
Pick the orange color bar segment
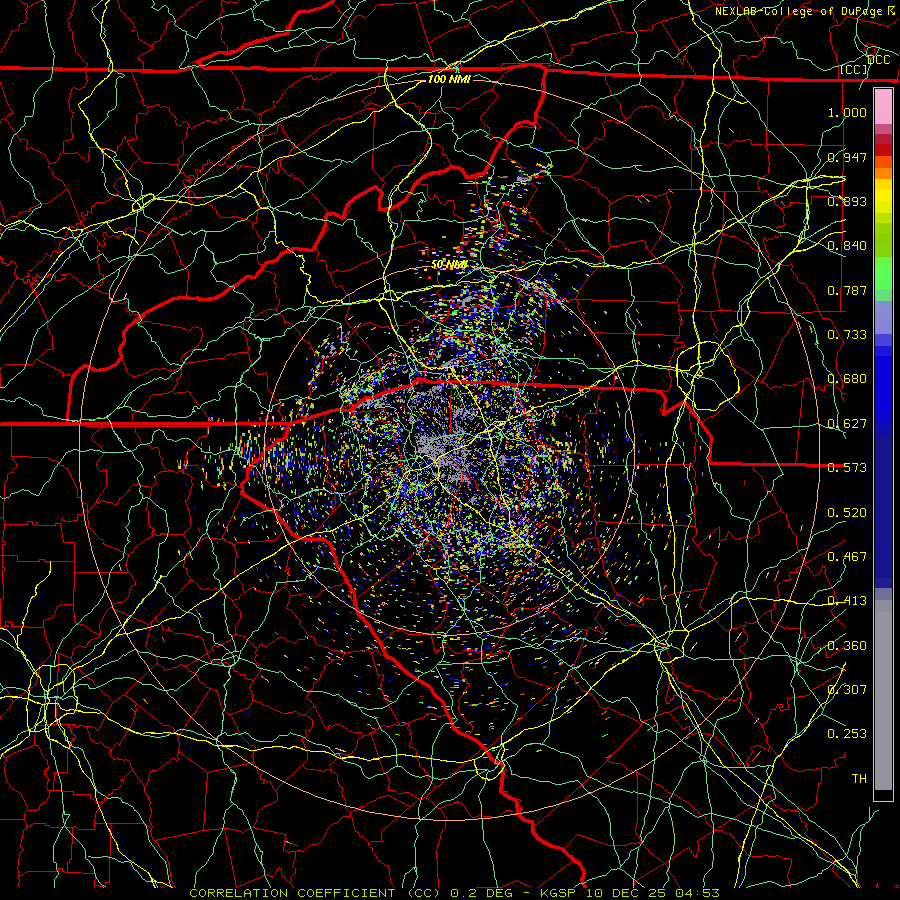[x=883, y=173]
